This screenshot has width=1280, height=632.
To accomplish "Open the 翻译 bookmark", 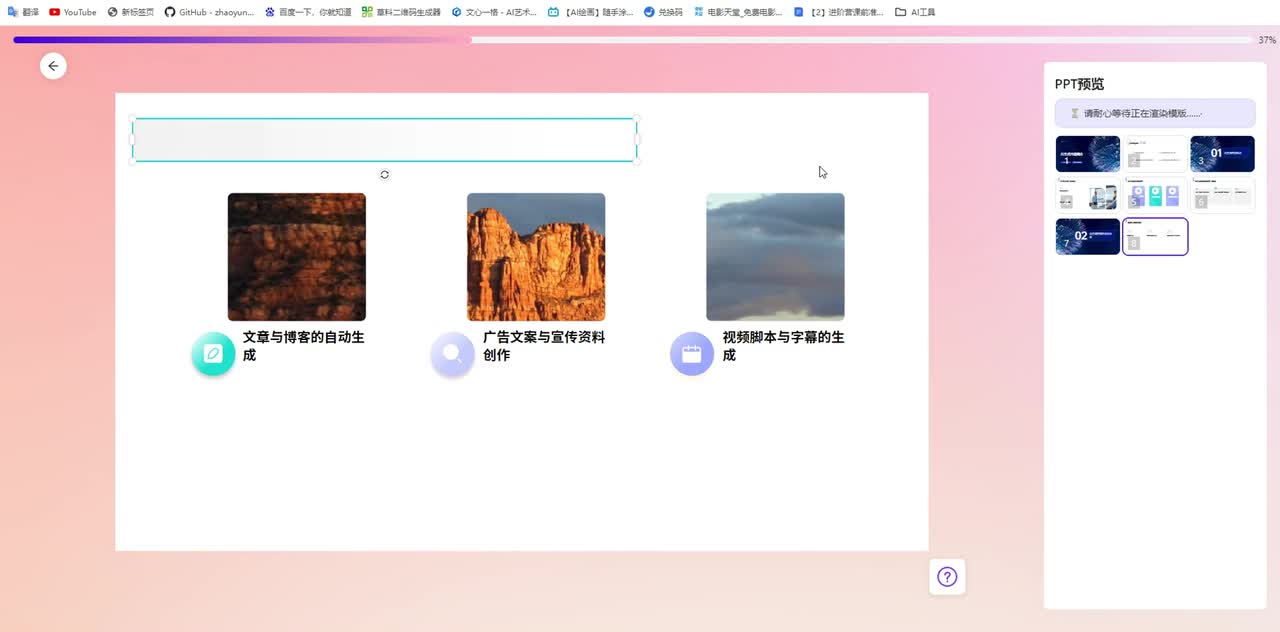I will point(23,12).
